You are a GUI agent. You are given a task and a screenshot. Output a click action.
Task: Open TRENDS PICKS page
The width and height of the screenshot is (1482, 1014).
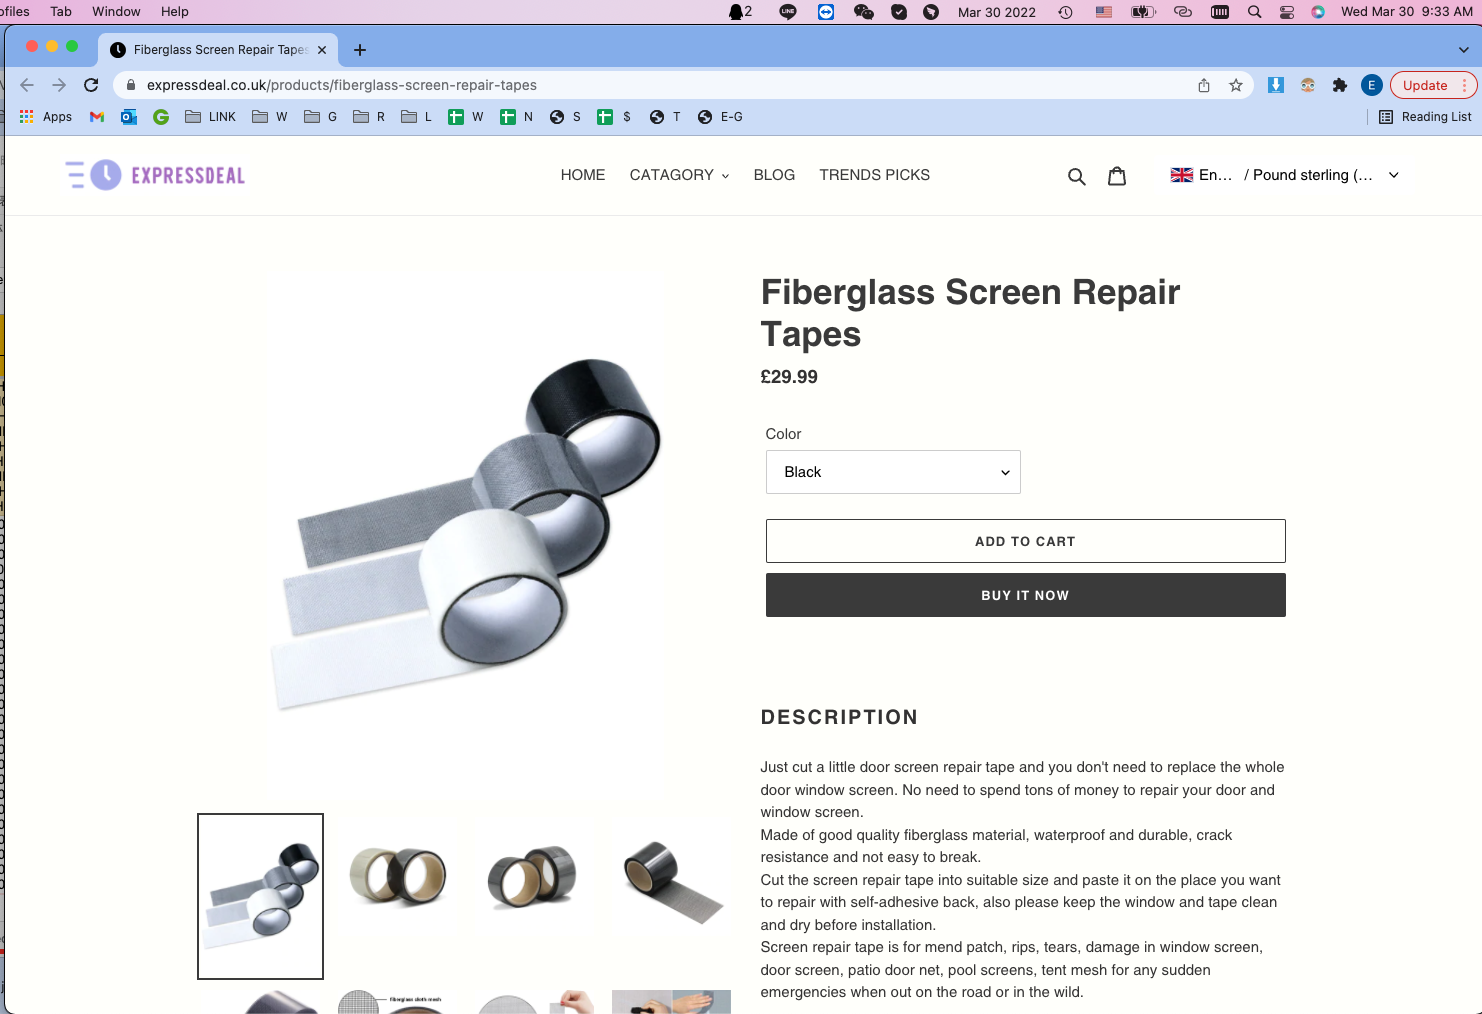coord(874,175)
